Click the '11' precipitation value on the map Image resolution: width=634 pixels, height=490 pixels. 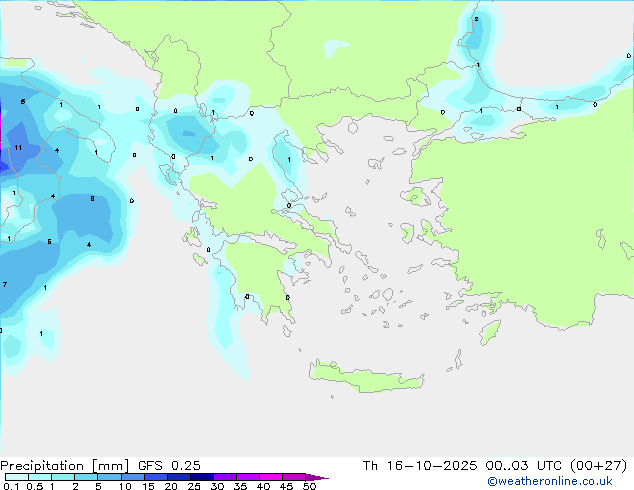tap(18, 148)
